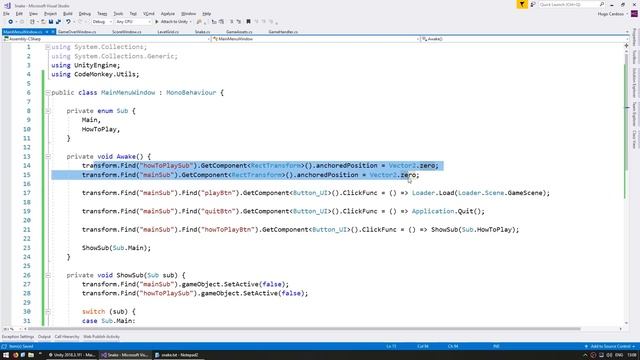Click the Quick Launch magnifier icon
This screenshot has width=640, height=360.
tap(602, 4)
